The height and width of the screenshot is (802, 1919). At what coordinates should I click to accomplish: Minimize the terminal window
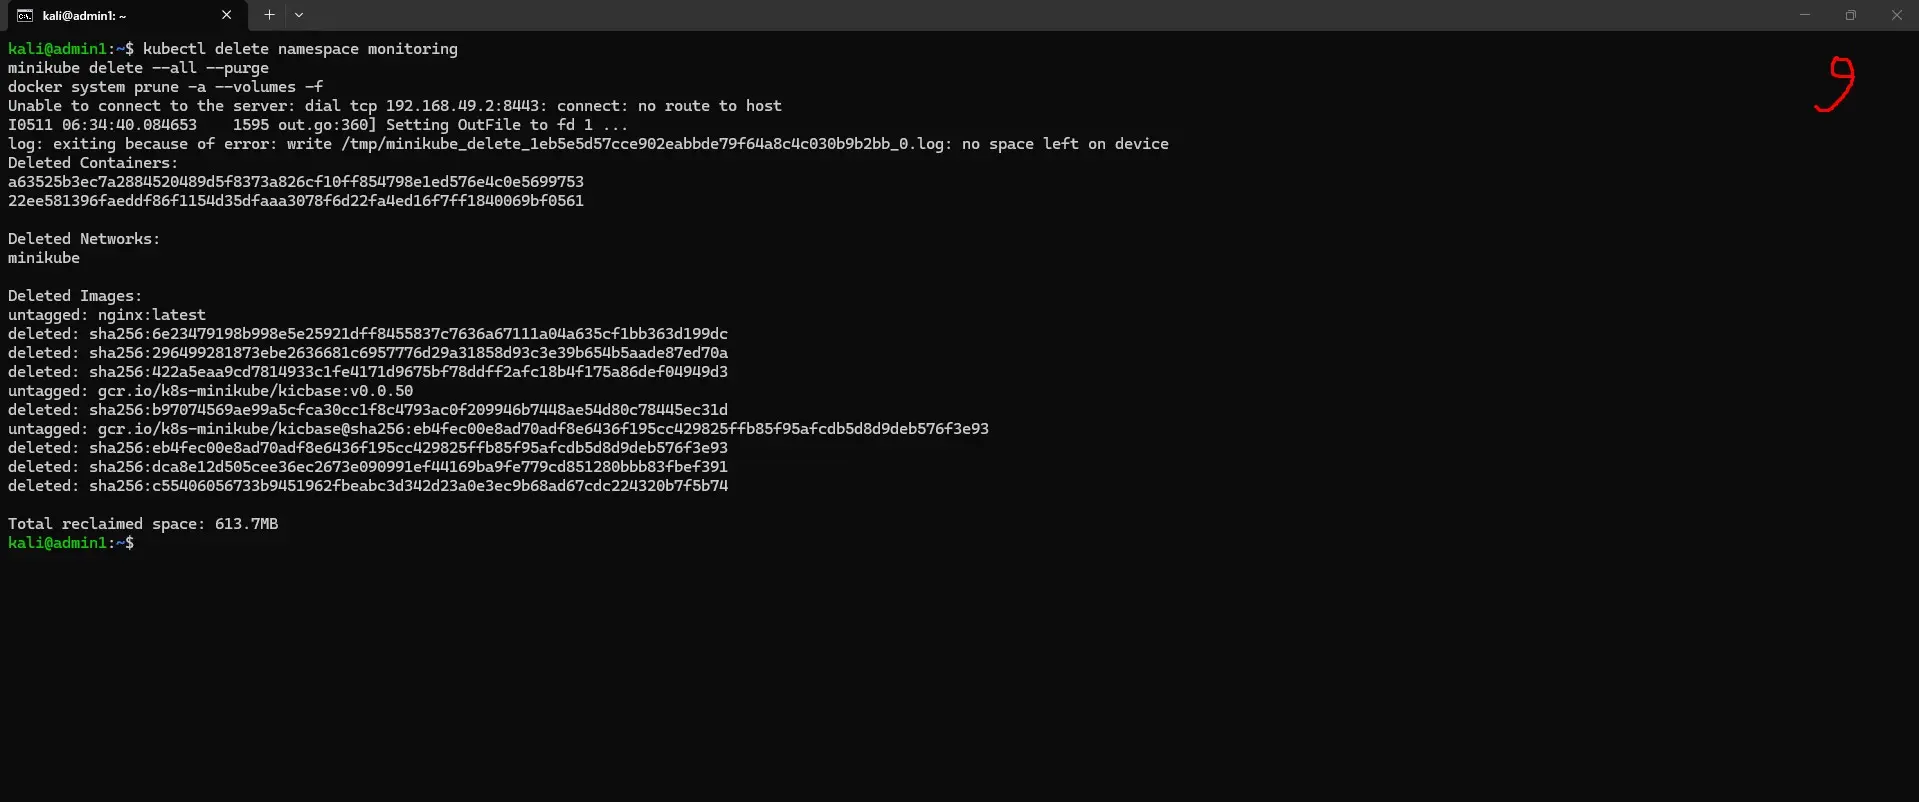coord(1805,15)
